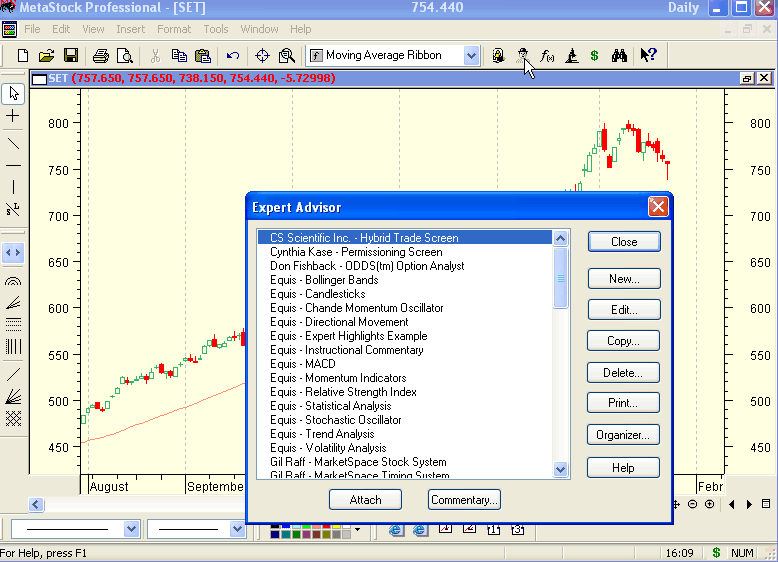Viewport: 778px width, 562px height.
Task: Click the Copy... button
Action: (x=624, y=341)
